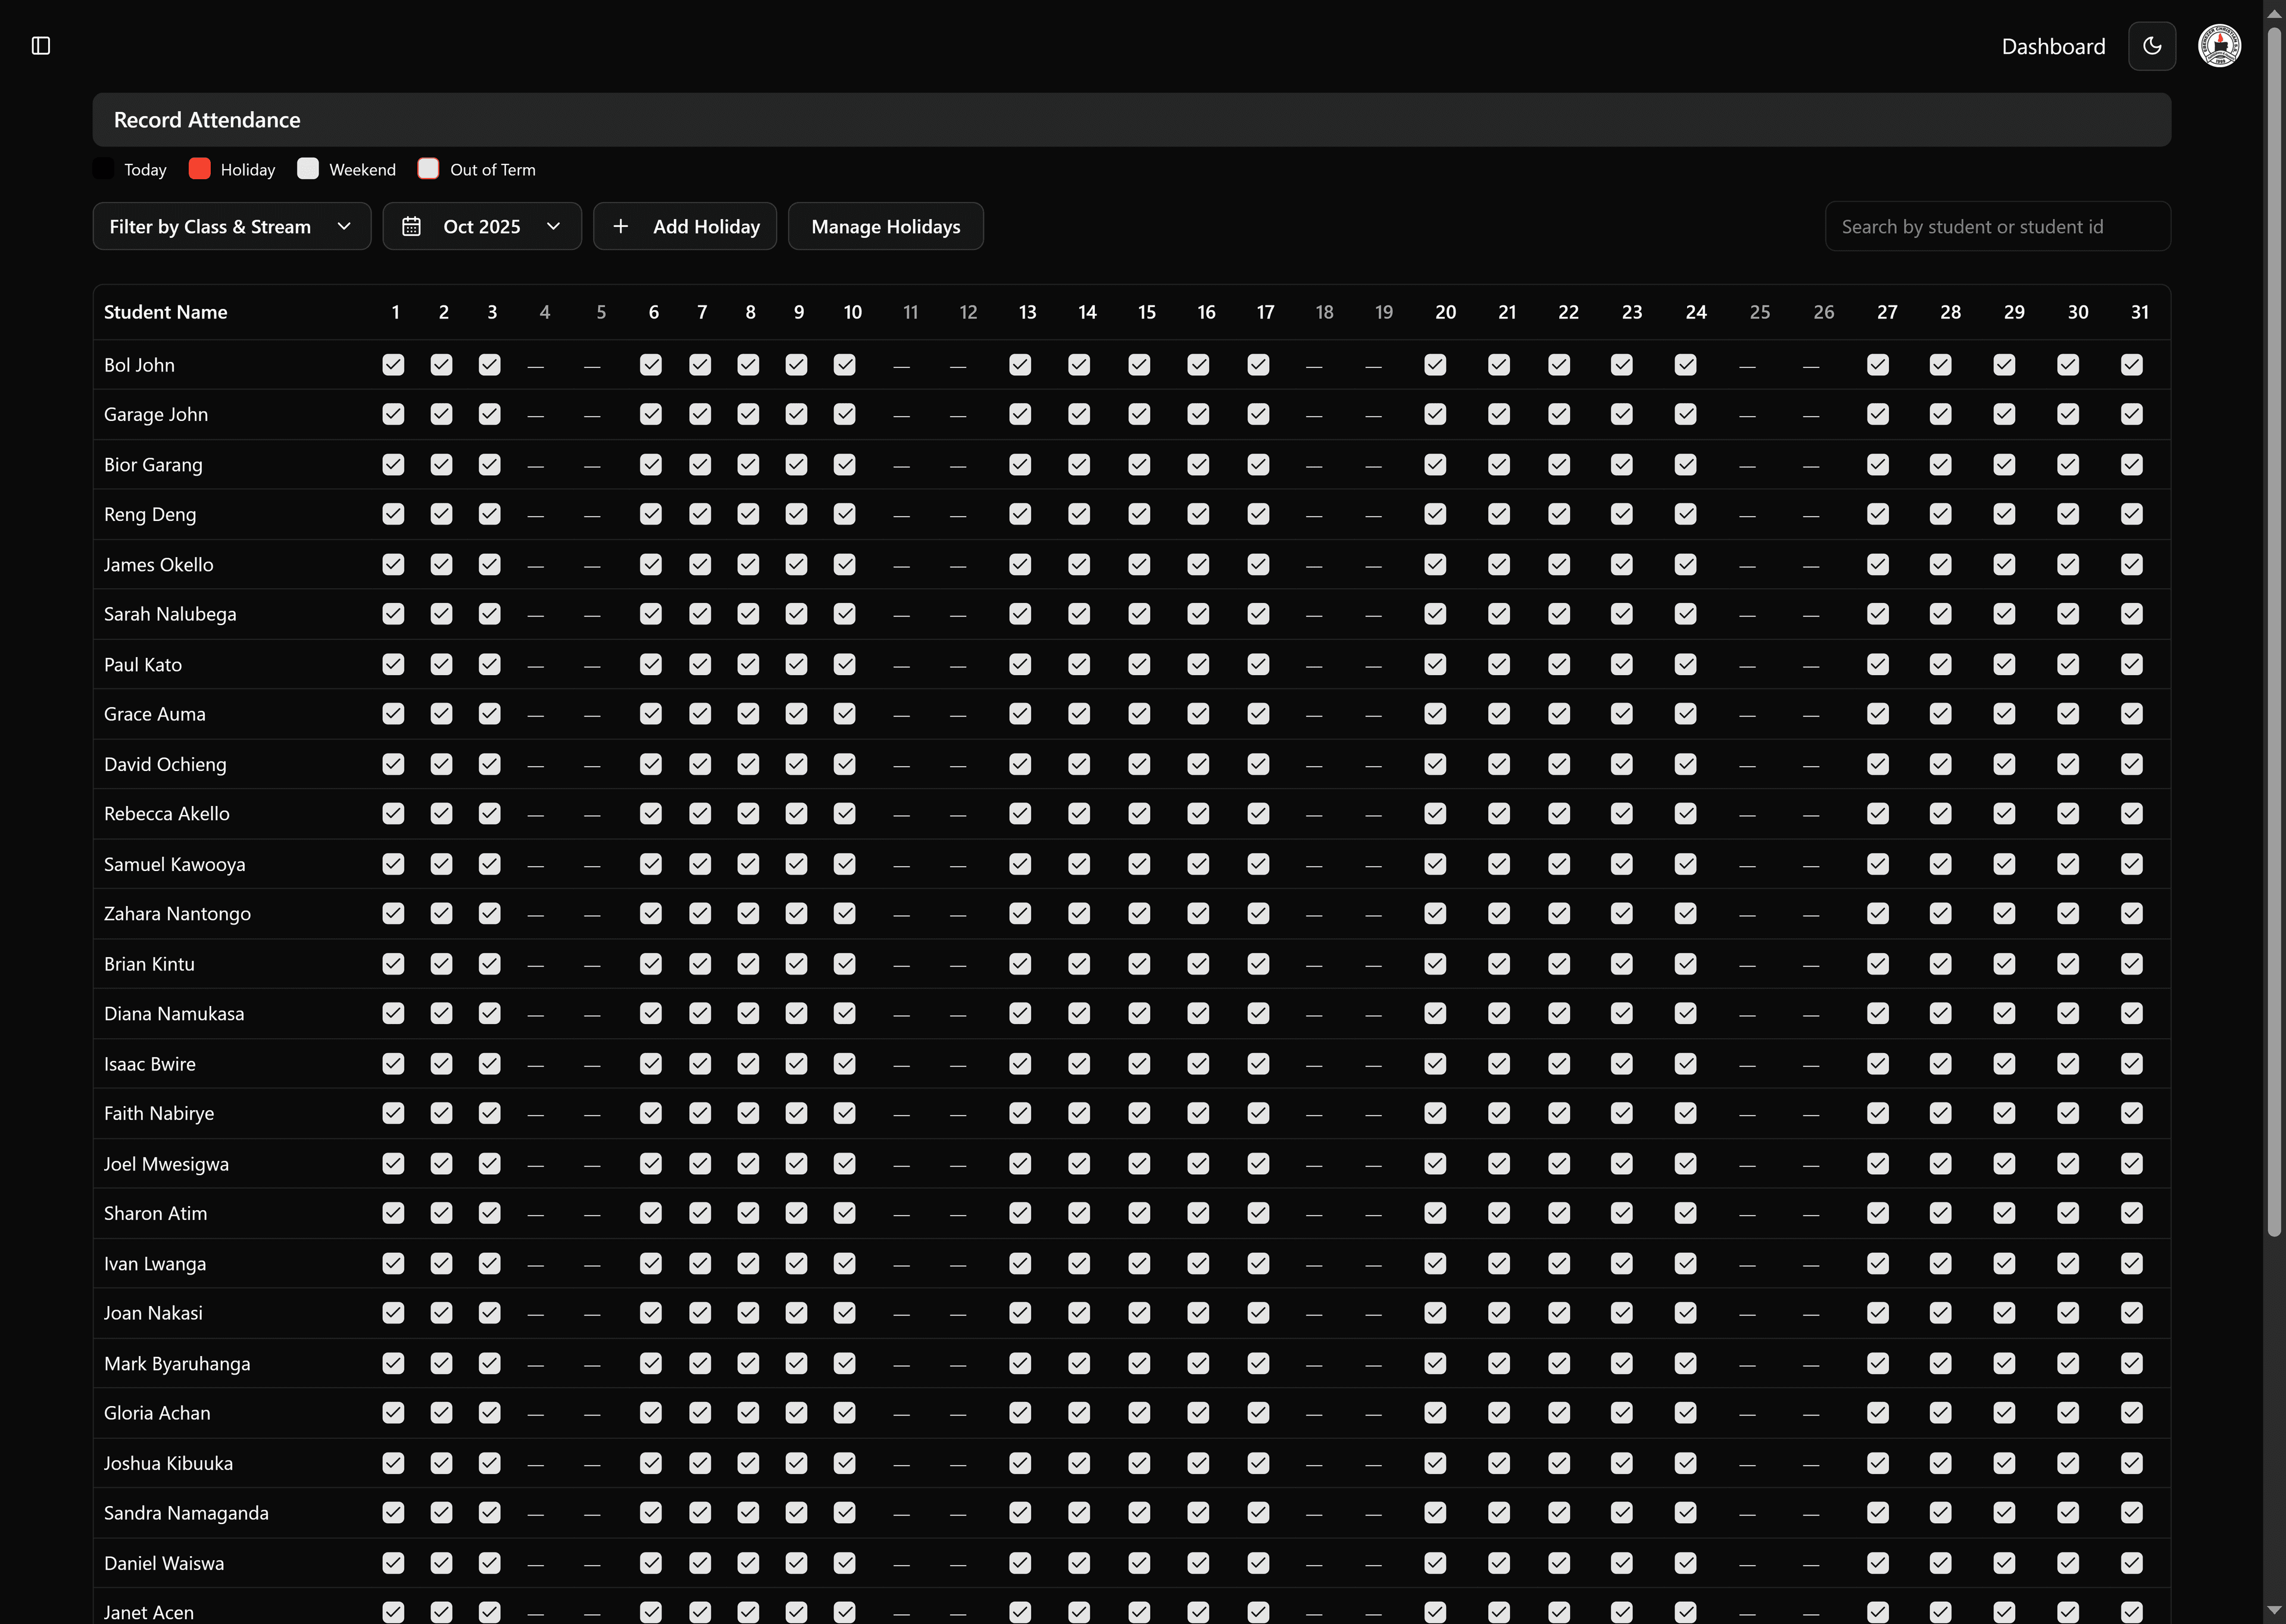Click the Out of Term legend swatch
Viewport: 2286px width, 1624px height.
[429, 169]
